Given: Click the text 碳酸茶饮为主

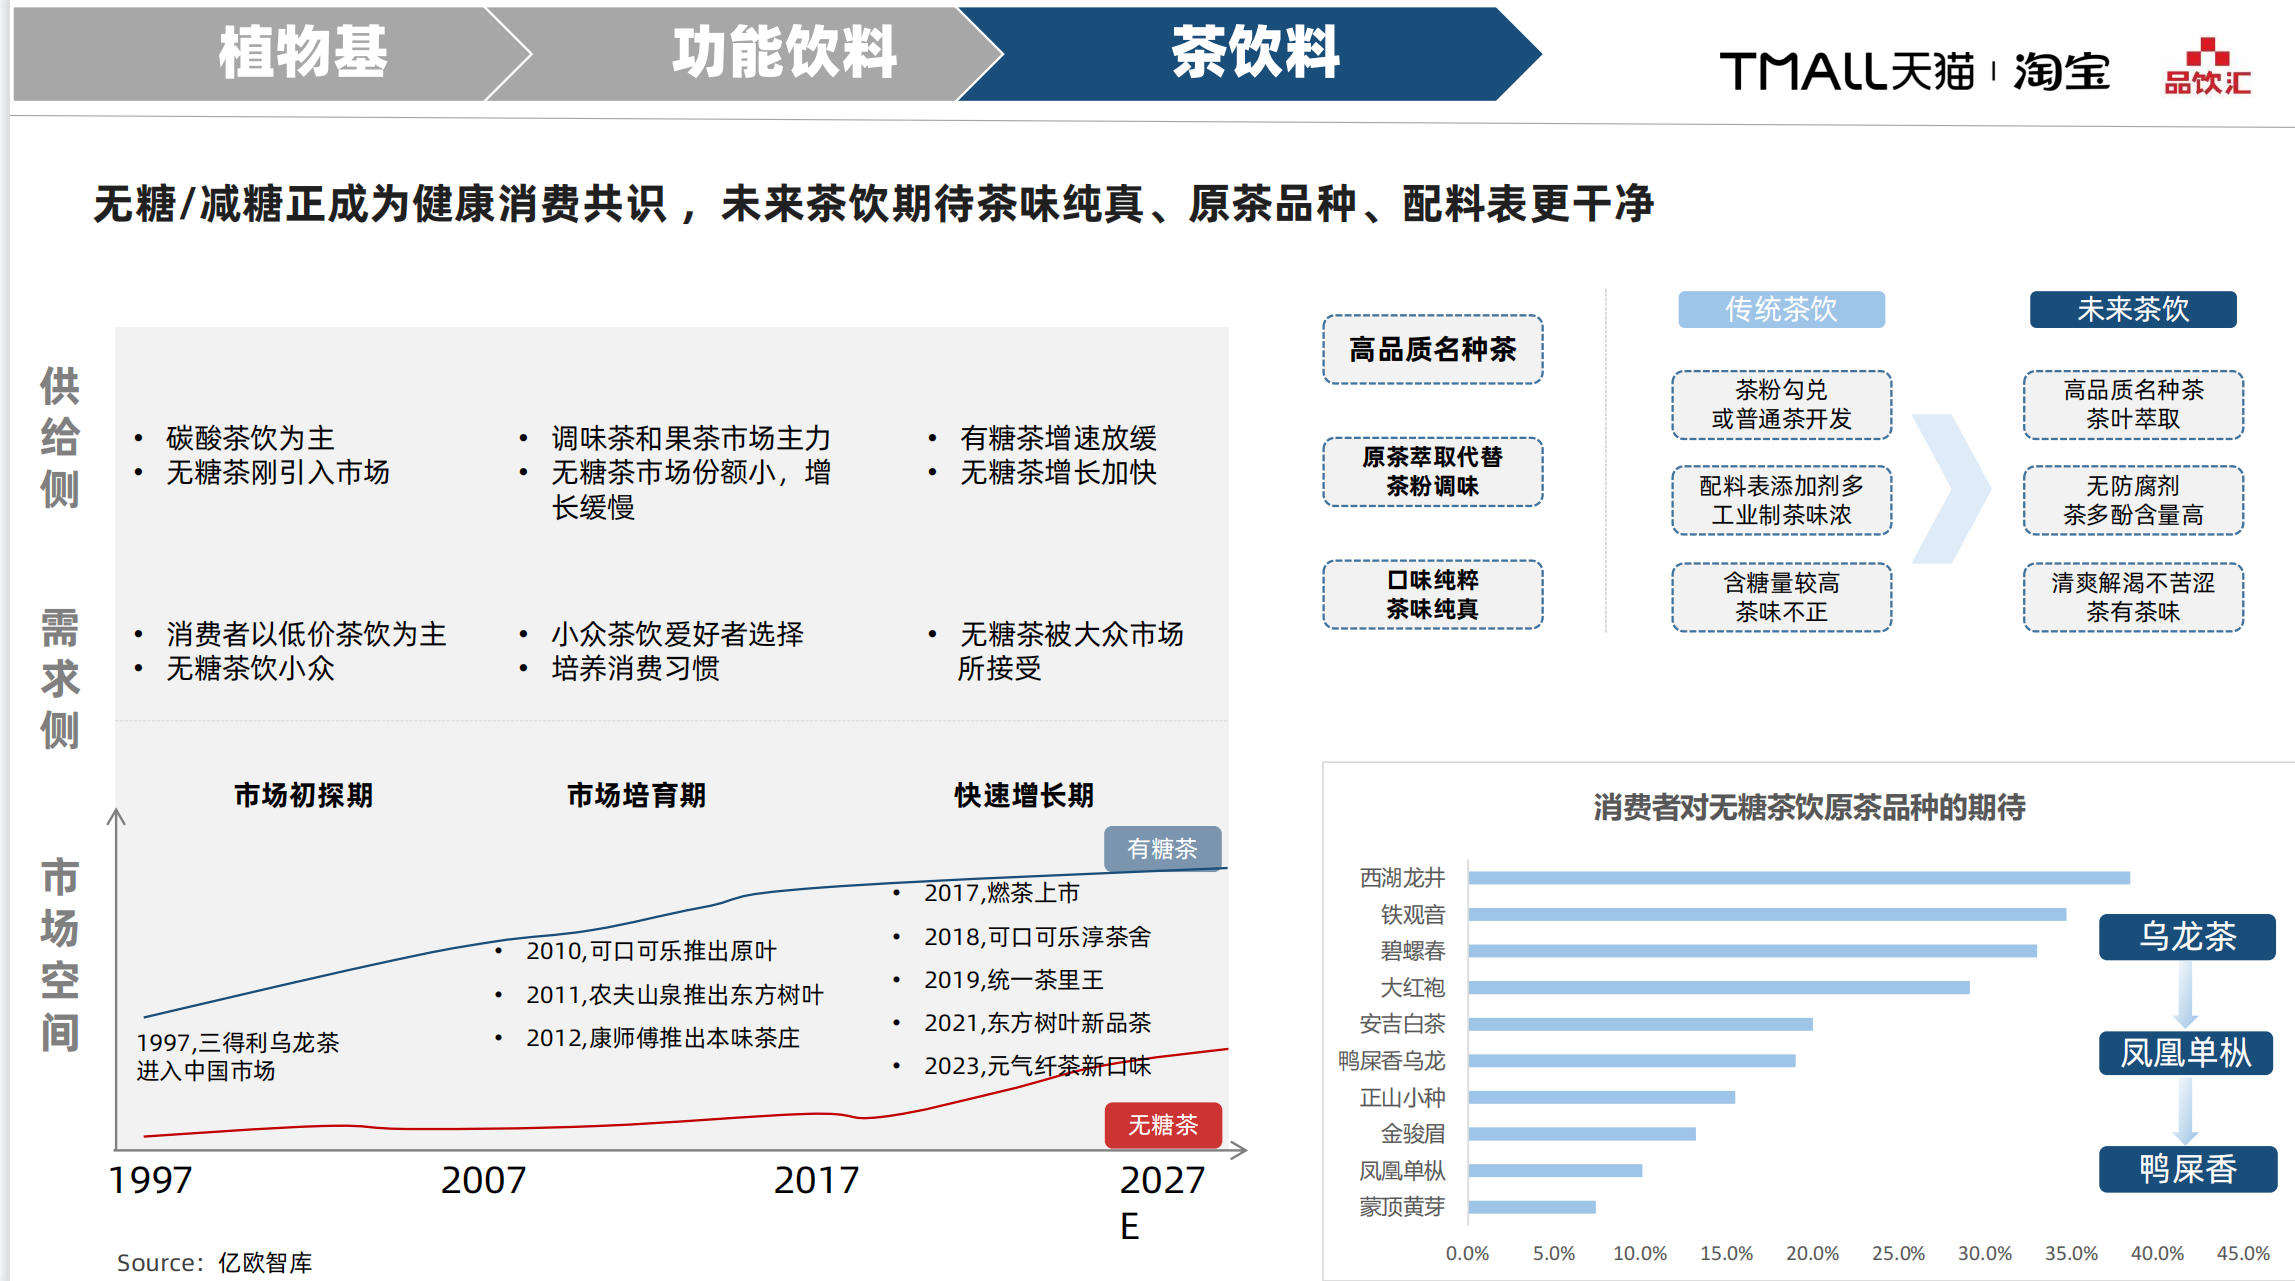Looking at the screenshot, I should (250, 438).
